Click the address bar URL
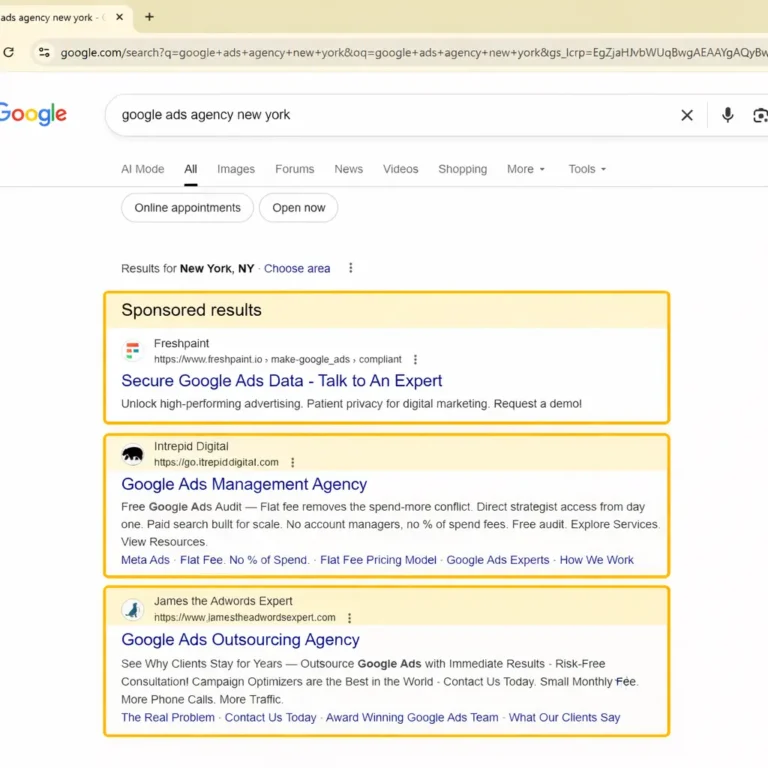The height and width of the screenshot is (768, 768). coord(413,52)
